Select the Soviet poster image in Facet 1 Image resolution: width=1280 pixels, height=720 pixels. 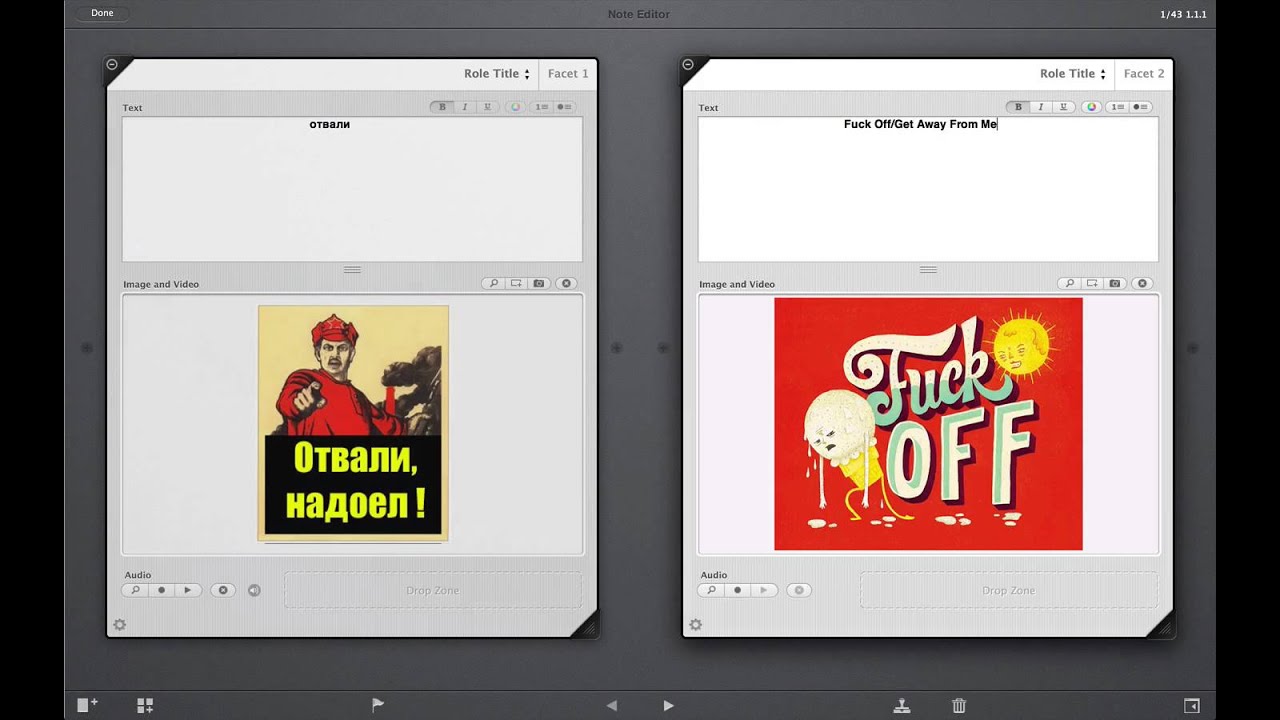click(x=353, y=423)
